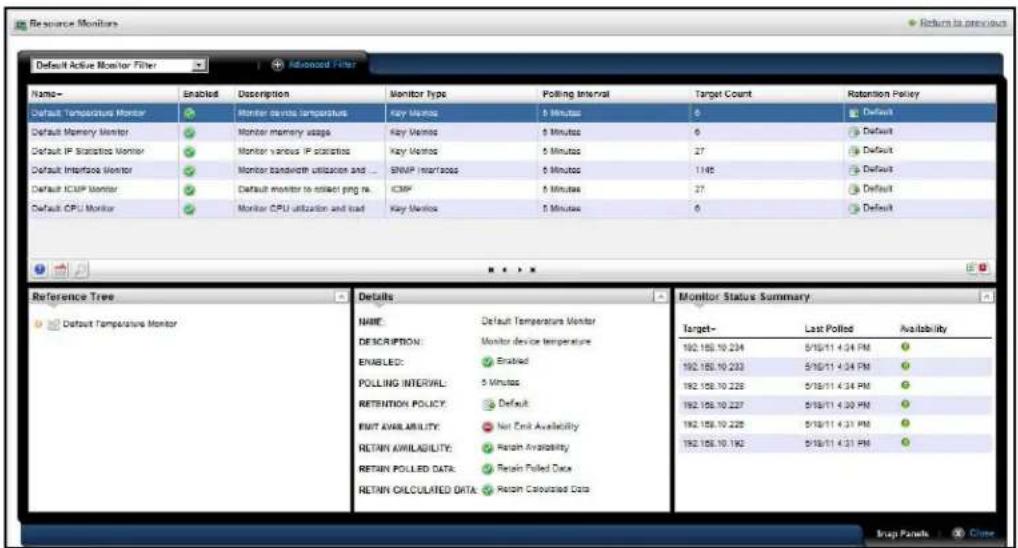This screenshot has width=1018, height=548.
Task: Click the Resource Monitors title icon
Action: 21,24
